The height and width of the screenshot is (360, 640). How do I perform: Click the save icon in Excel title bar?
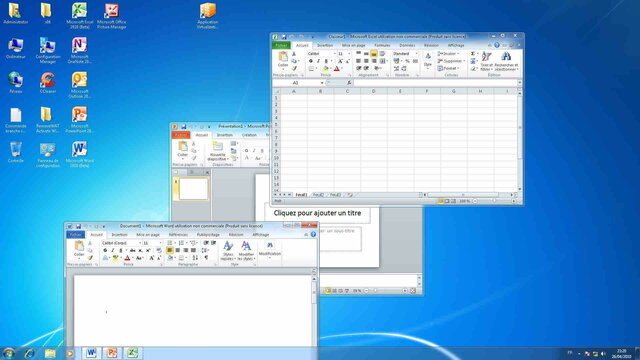284,37
